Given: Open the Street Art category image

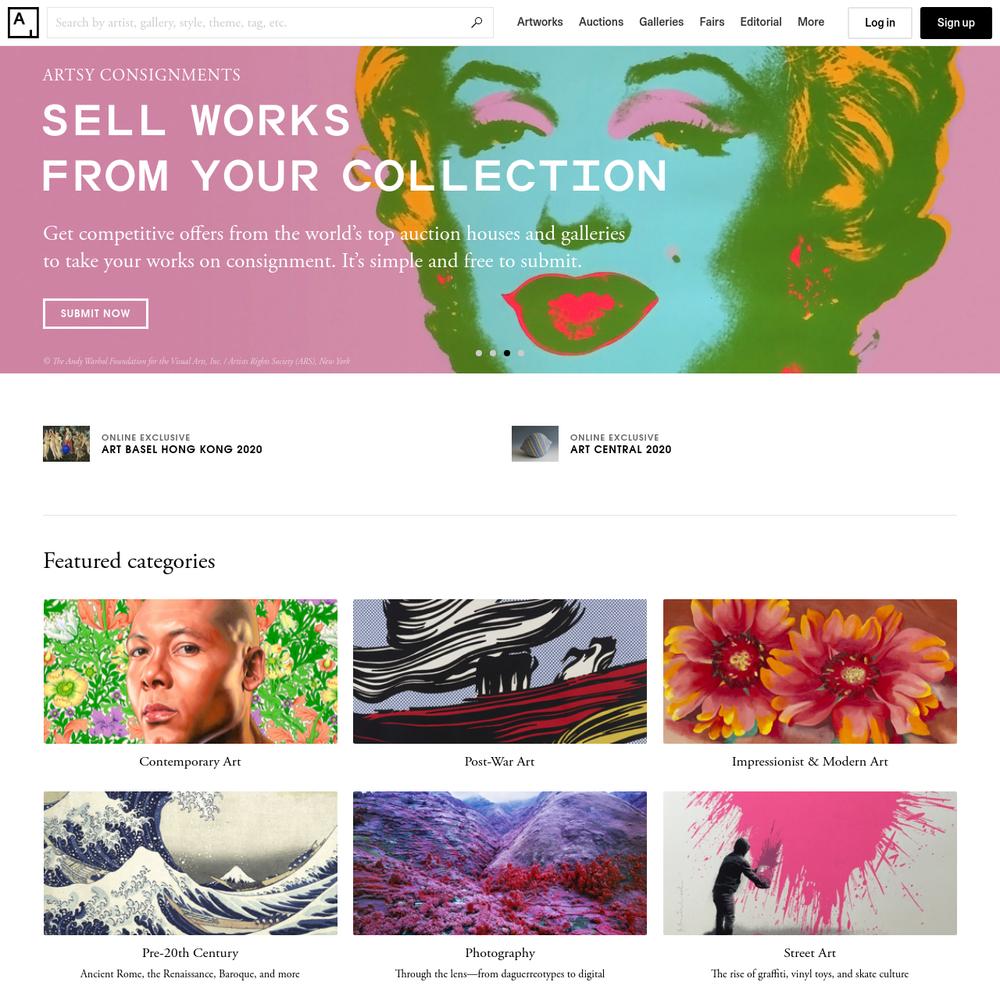Looking at the screenshot, I should [810, 864].
